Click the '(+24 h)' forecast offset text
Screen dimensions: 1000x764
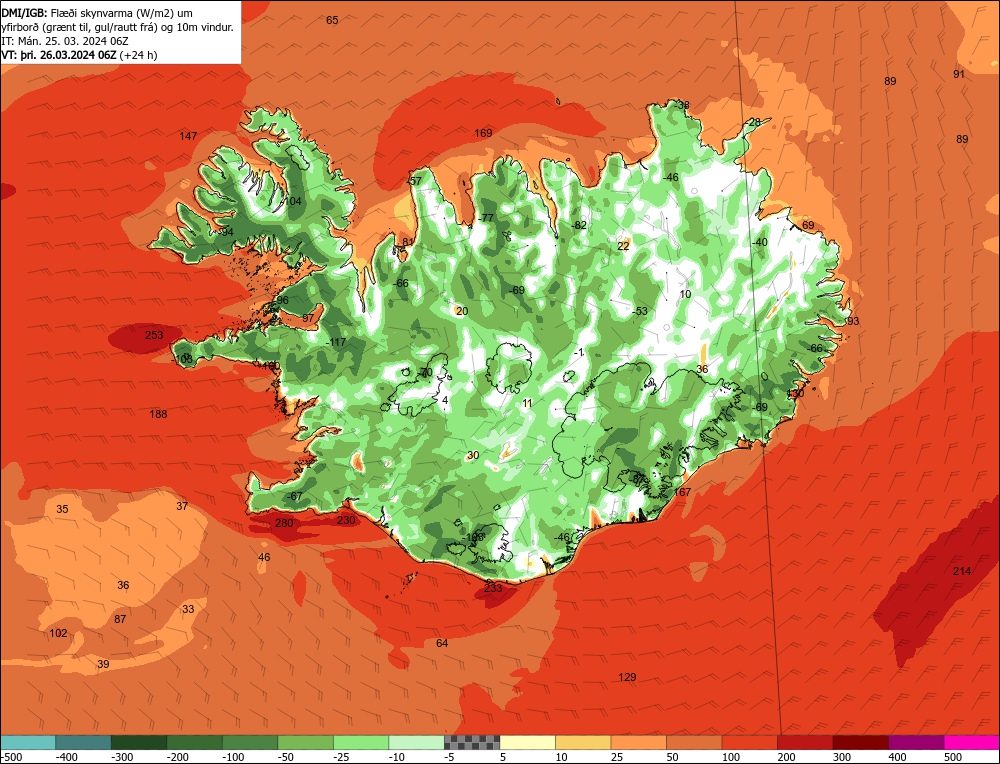click(x=138, y=55)
